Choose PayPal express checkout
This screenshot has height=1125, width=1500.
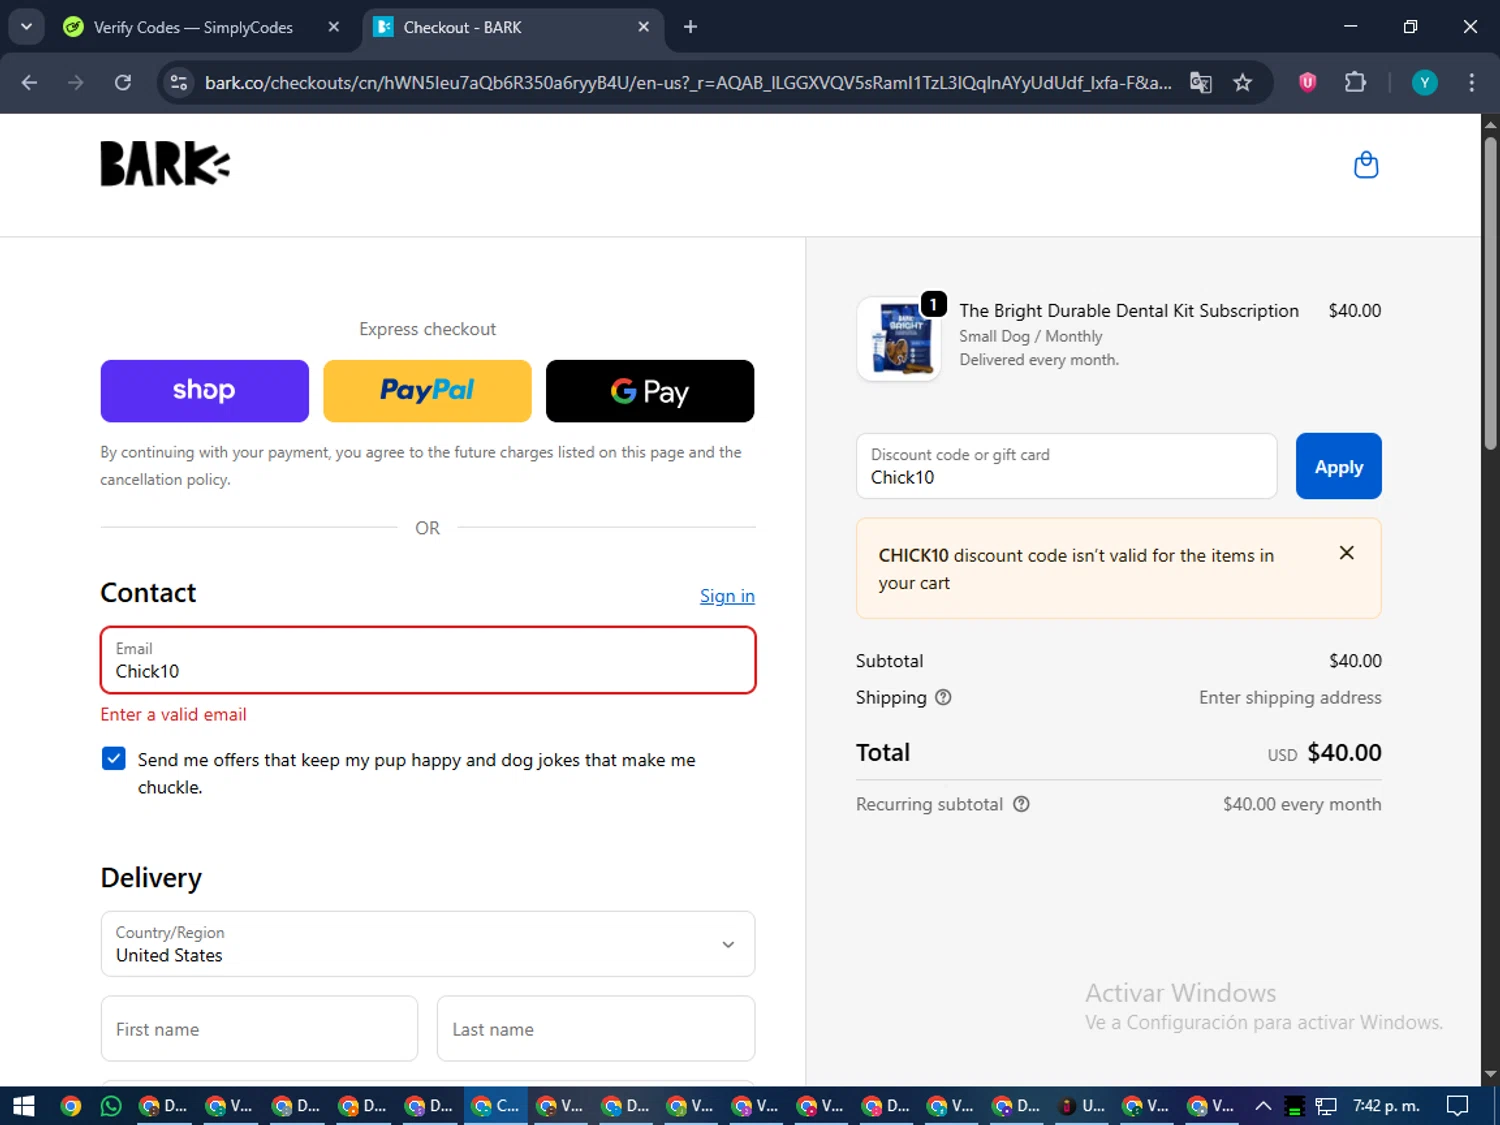point(427,391)
